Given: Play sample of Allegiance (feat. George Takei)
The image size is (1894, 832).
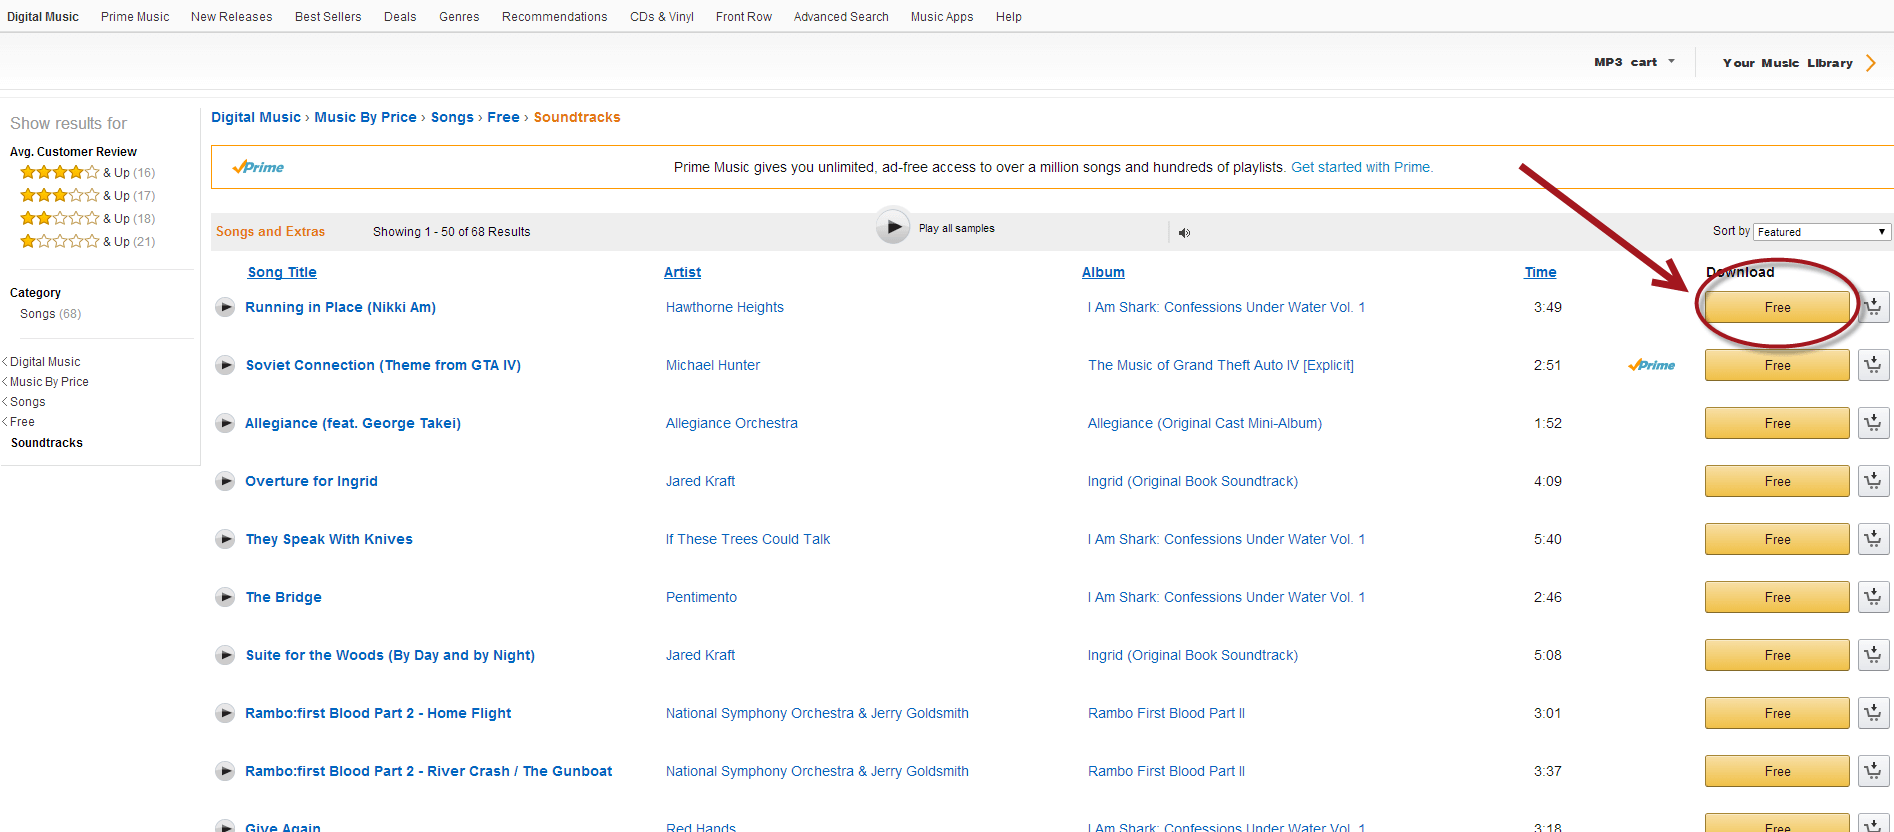Looking at the screenshot, I should click(225, 423).
